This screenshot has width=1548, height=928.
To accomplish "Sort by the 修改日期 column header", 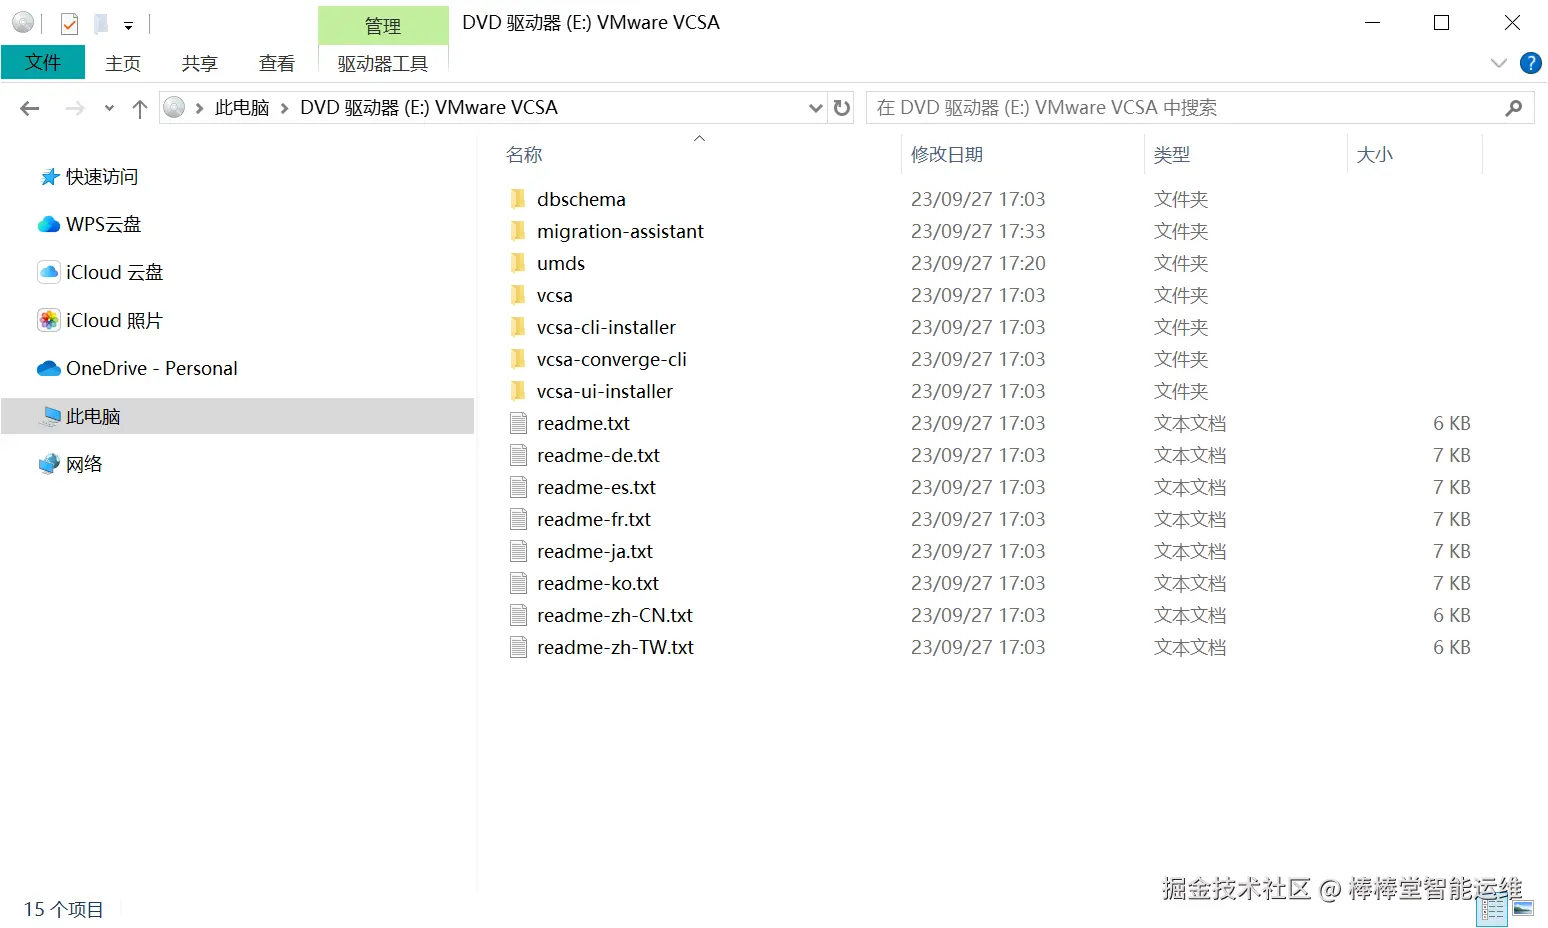I will (x=947, y=154).
